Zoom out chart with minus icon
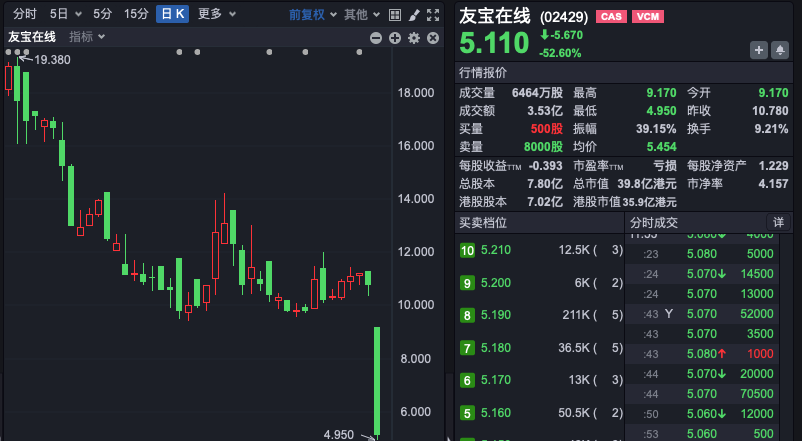The height and width of the screenshot is (441, 802). tap(376, 38)
